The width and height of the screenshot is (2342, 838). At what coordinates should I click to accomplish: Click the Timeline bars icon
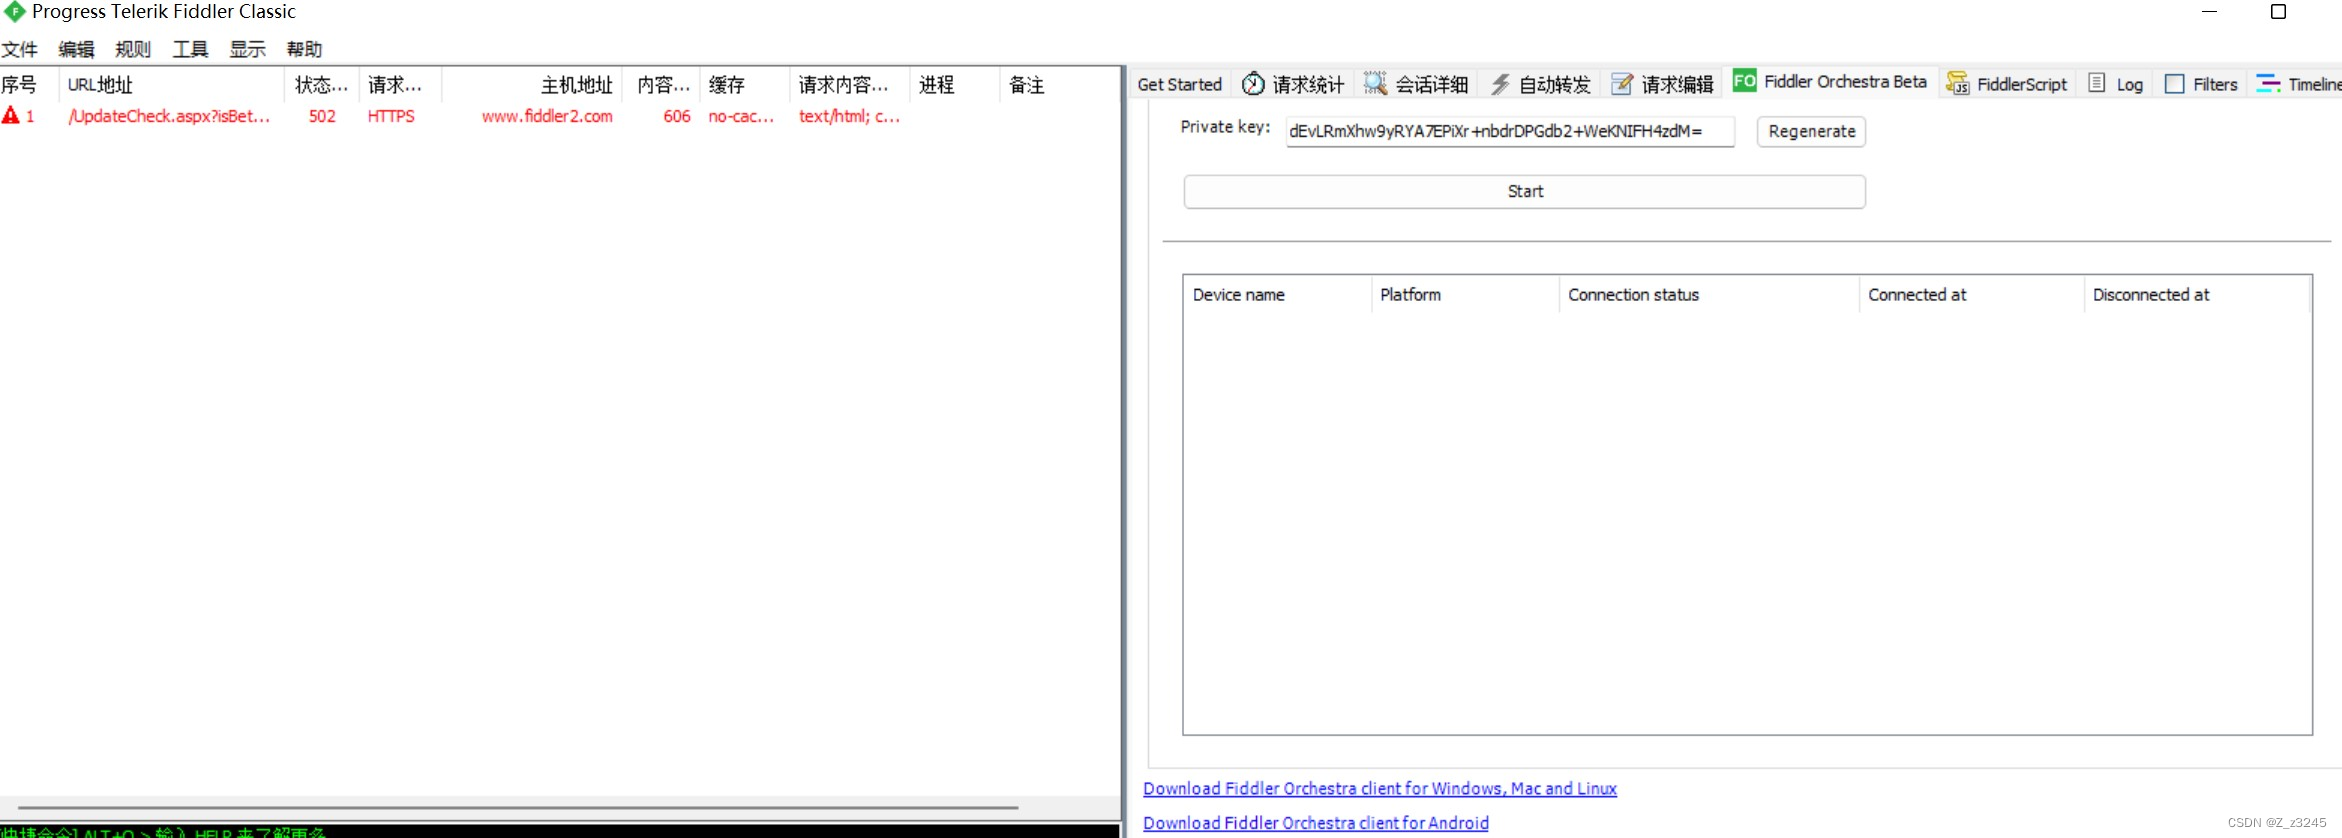click(2269, 84)
